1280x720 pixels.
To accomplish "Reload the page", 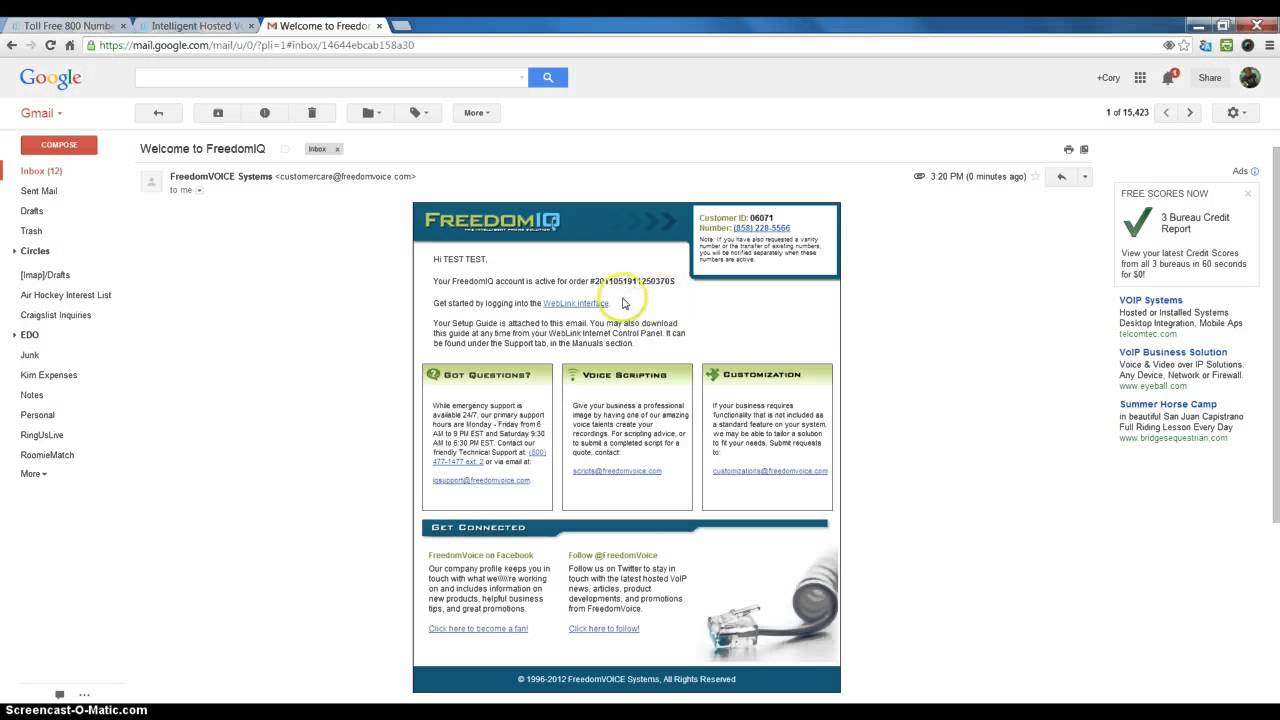I will click(x=51, y=45).
